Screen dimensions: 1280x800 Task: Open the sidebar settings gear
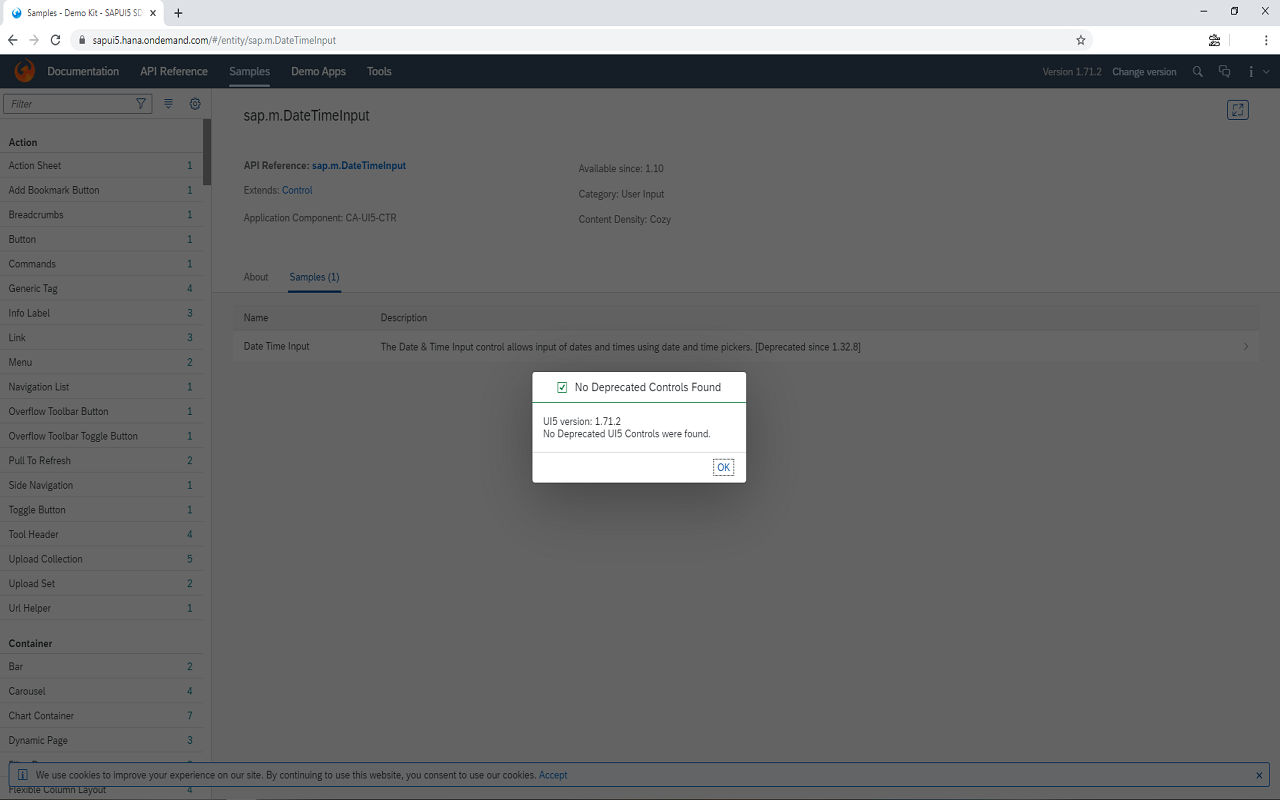pyautogui.click(x=194, y=103)
